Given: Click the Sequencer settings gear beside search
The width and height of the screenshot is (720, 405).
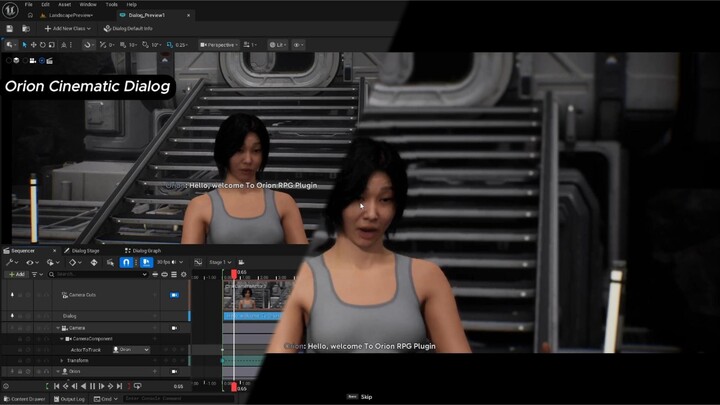Looking at the screenshot, I should point(184,274).
